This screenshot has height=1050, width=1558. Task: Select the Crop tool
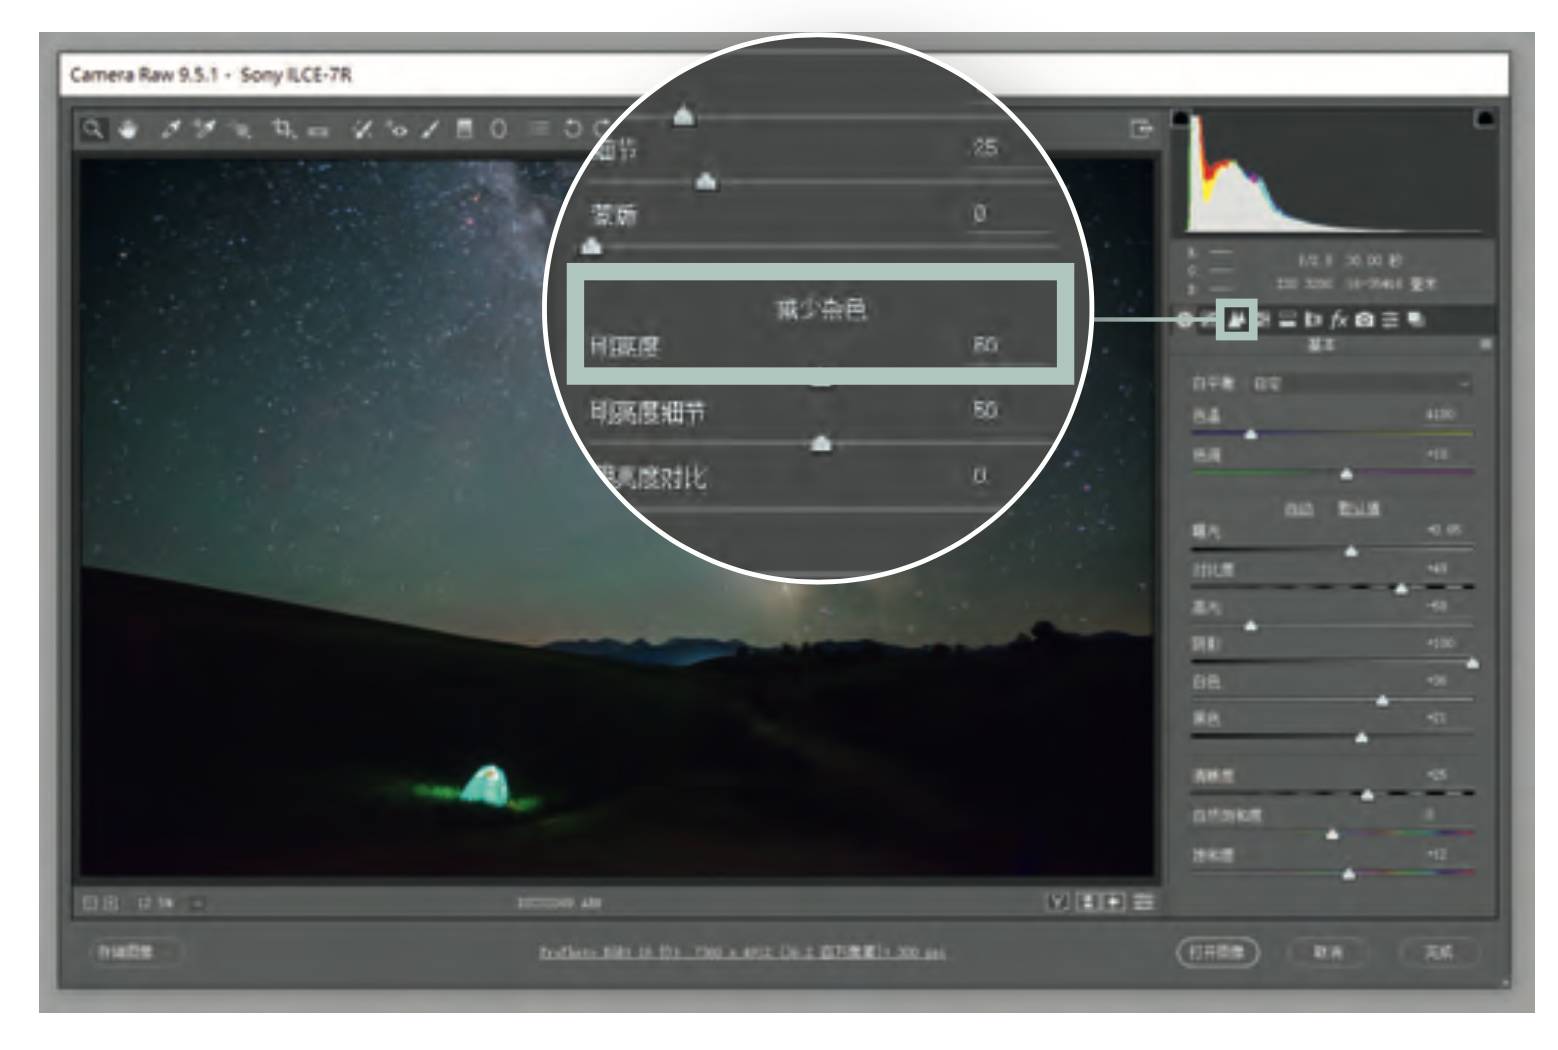pos(283,129)
